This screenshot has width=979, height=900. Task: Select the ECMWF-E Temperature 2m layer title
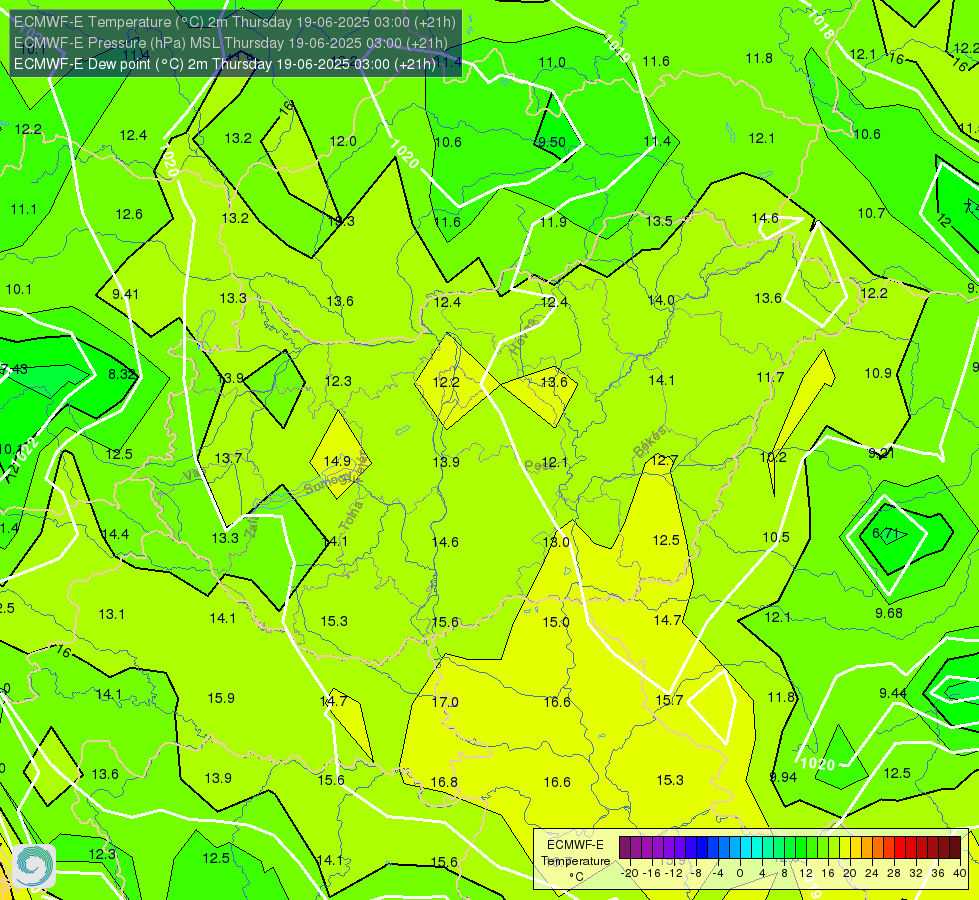point(235,22)
